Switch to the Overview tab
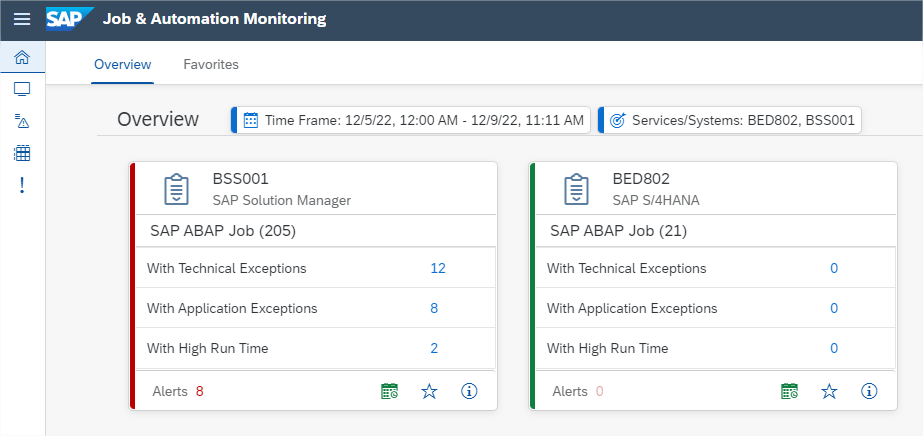The height and width of the screenshot is (436, 923). click(x=122, y=64)
